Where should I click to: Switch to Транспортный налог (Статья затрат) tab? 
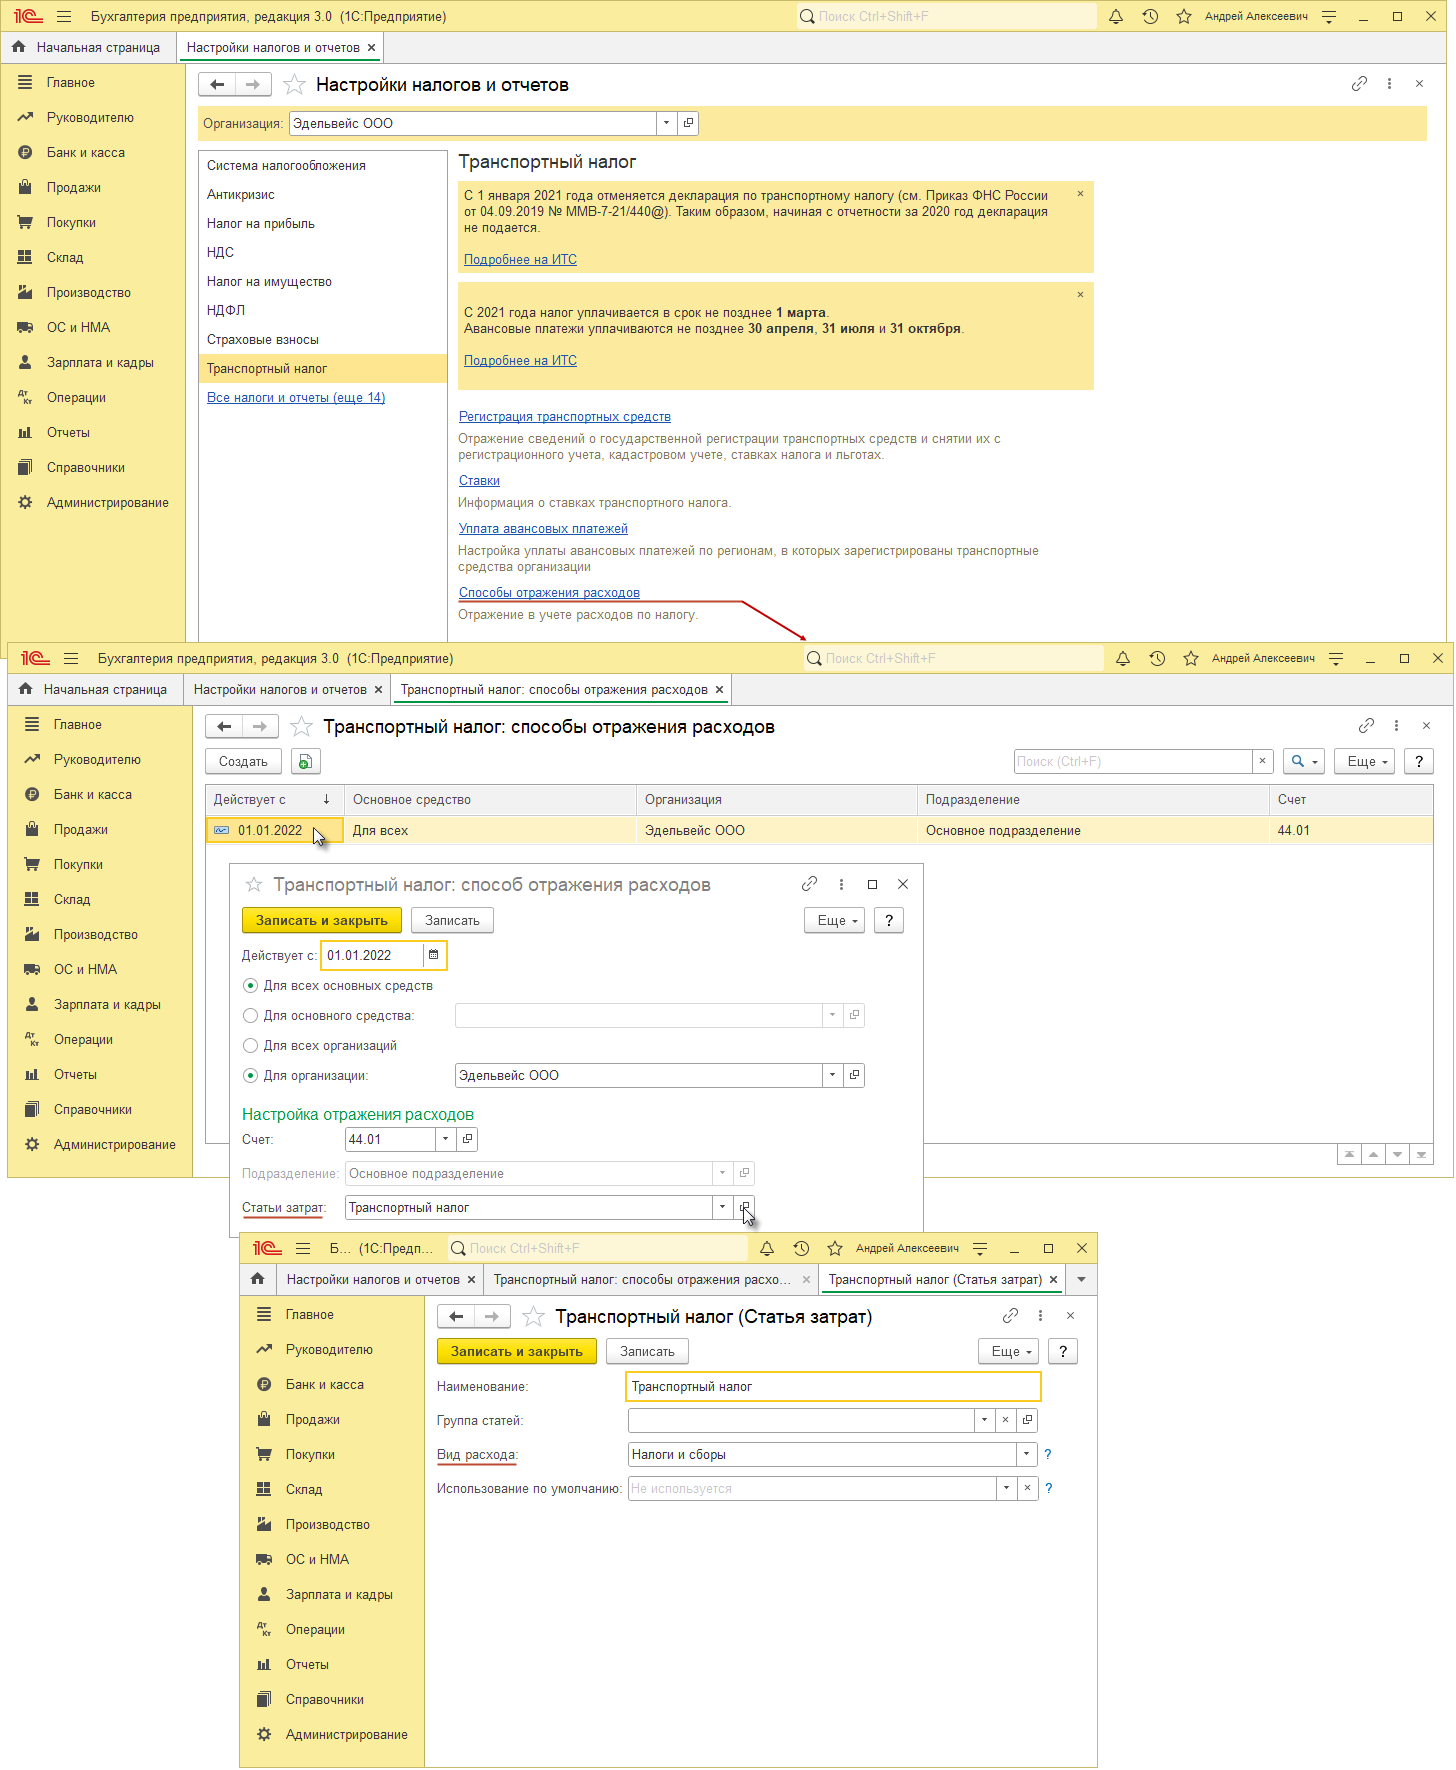pos(935,1279)
